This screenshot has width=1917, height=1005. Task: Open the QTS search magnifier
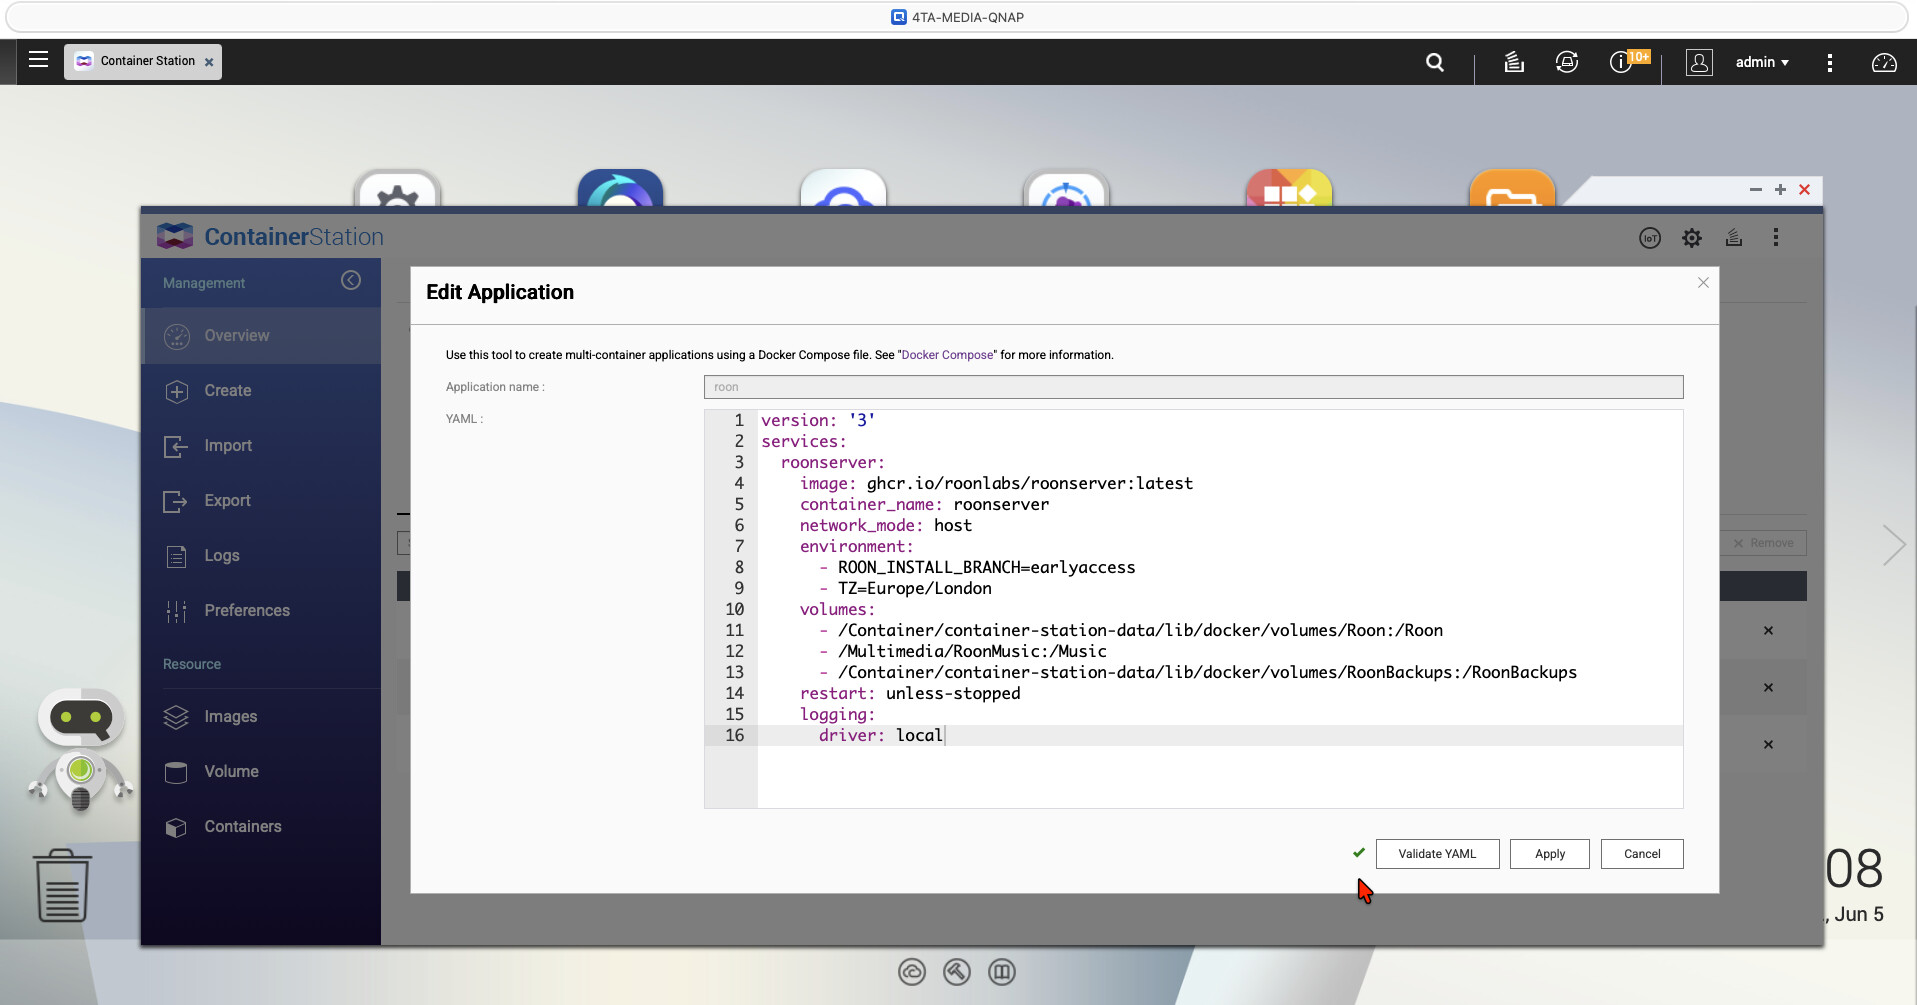pyautogui.click(x=1435, y=62)
